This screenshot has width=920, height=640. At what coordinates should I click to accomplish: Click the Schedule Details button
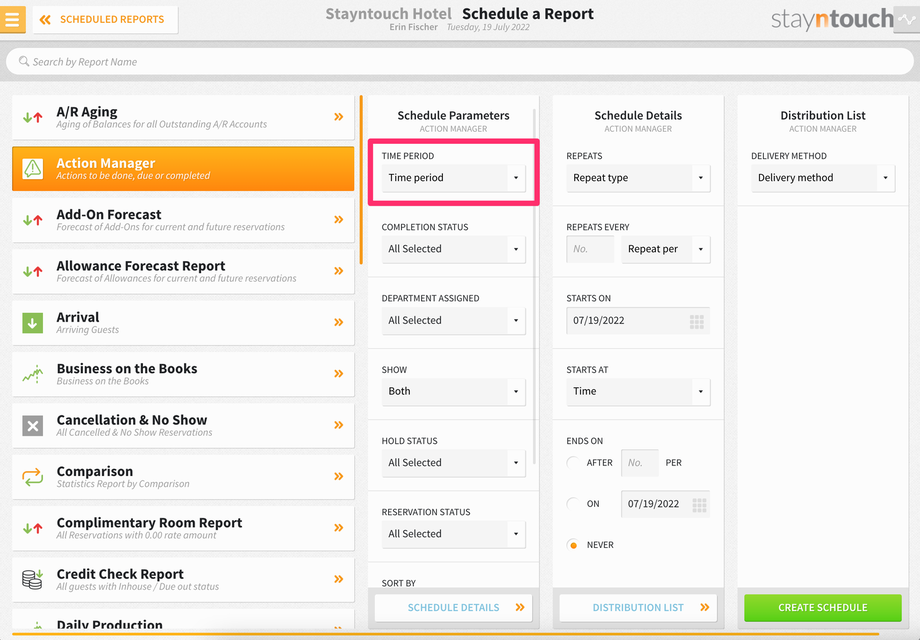(x=454, y=608)
